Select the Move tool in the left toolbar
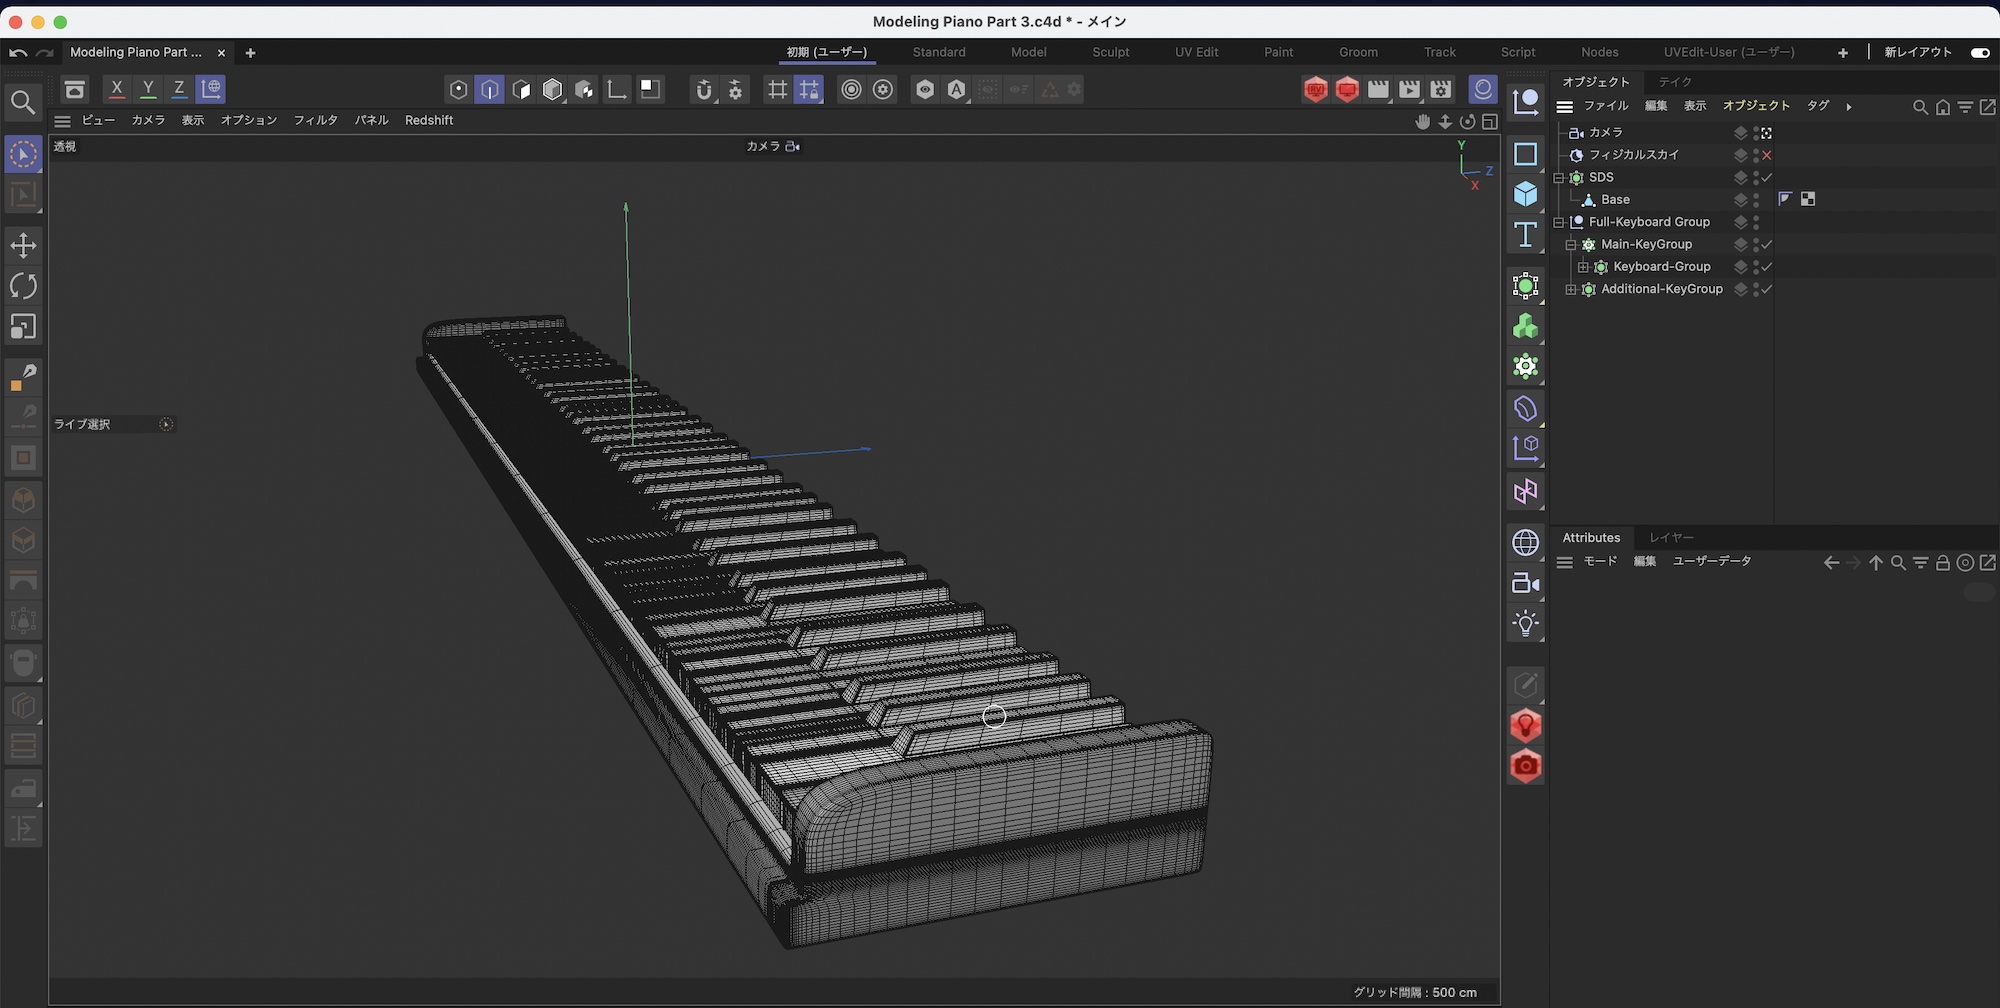This screenshot has height=1008, width=2000. pos(23,245)
